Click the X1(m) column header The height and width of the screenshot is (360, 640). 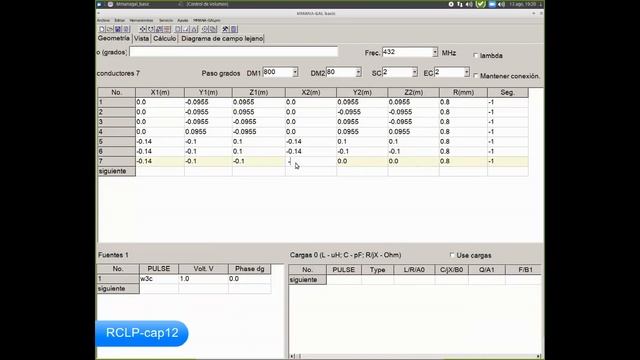tap(160, 93)
